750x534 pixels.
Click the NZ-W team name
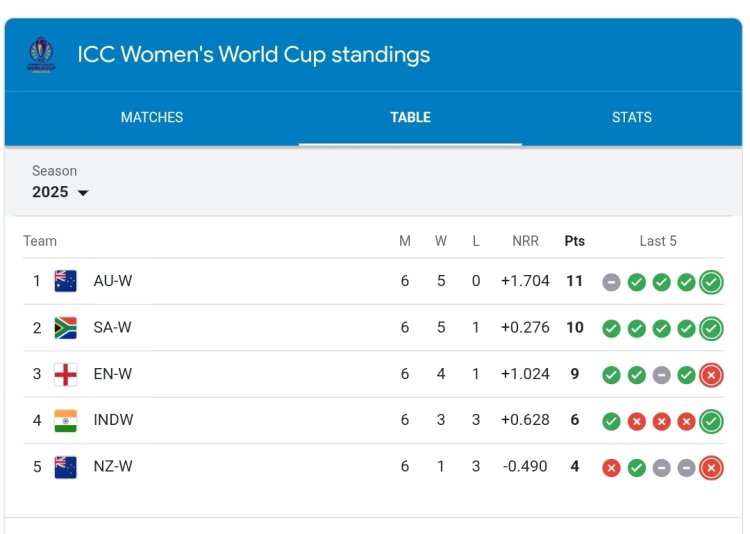(112, 467)
